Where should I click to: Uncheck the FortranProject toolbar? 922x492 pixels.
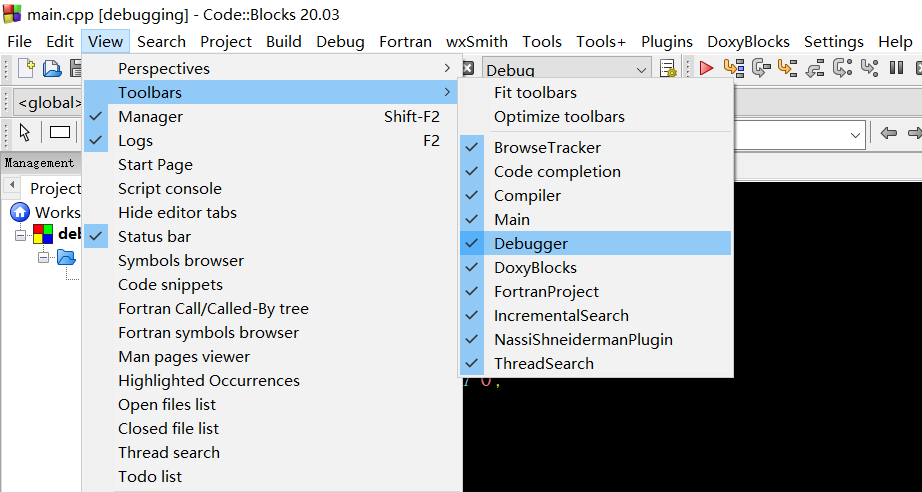tap(596, 292)
